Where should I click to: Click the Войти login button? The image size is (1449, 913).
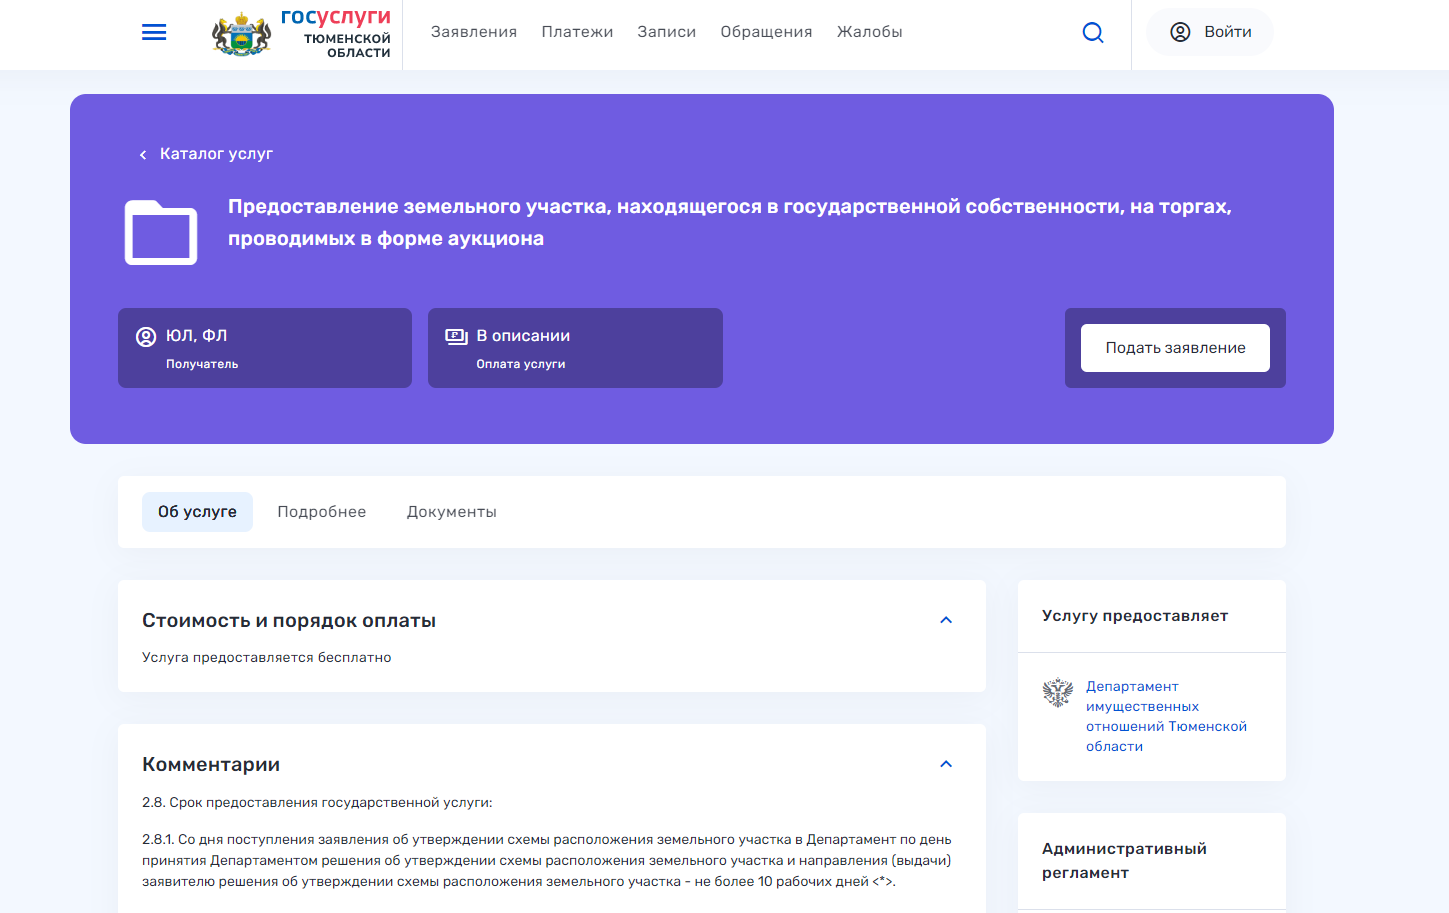[1210, 32]
